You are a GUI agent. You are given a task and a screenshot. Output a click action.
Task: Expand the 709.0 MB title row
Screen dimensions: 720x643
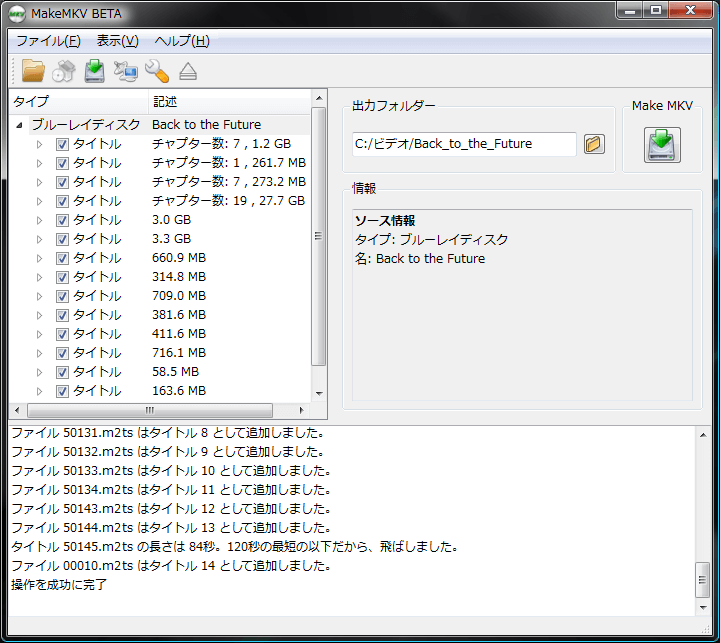(x=39, y=296)
